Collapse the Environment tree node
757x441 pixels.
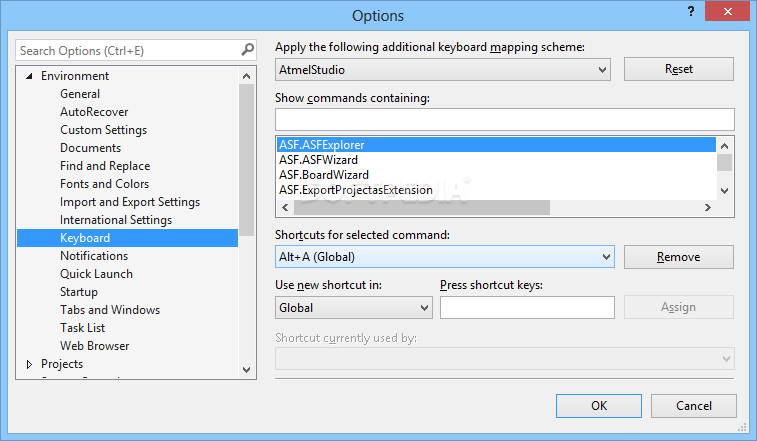29,76
